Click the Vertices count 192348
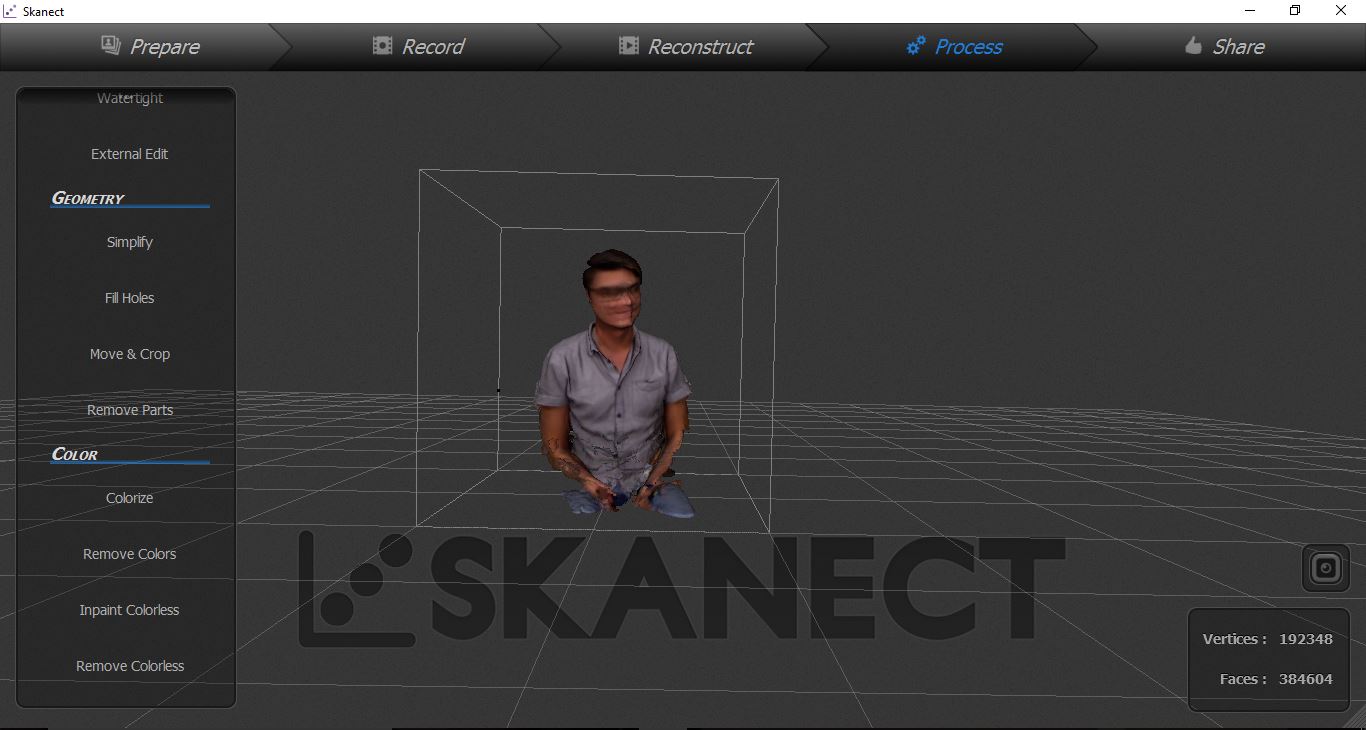This screenshot has width=1366, height=730. 1305,639
